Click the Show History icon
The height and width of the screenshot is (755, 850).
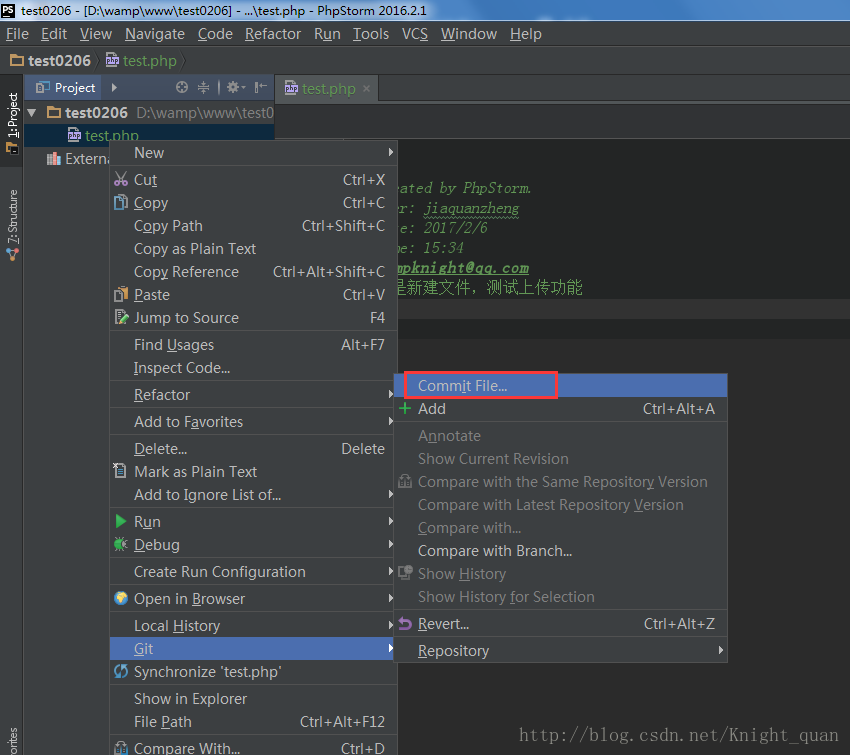tap(405, 573)
